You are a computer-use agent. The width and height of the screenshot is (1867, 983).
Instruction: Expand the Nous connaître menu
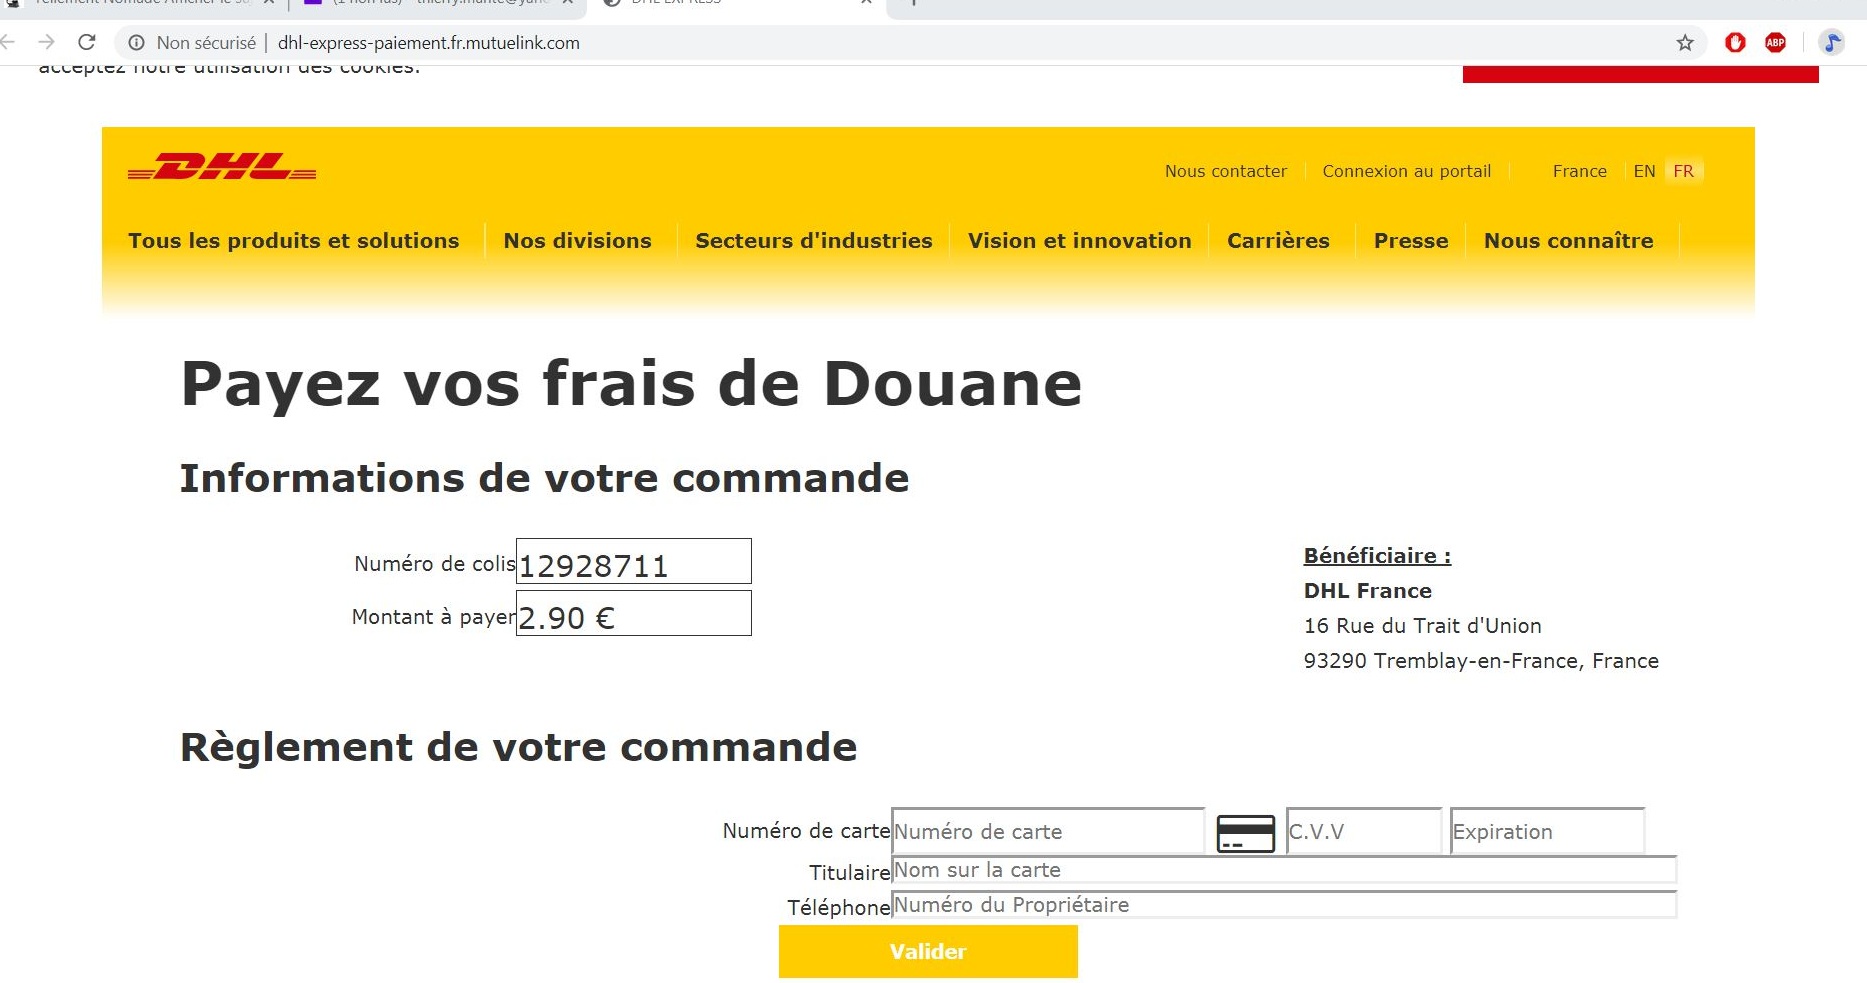pyautogui.click(x=1568, y=241)
